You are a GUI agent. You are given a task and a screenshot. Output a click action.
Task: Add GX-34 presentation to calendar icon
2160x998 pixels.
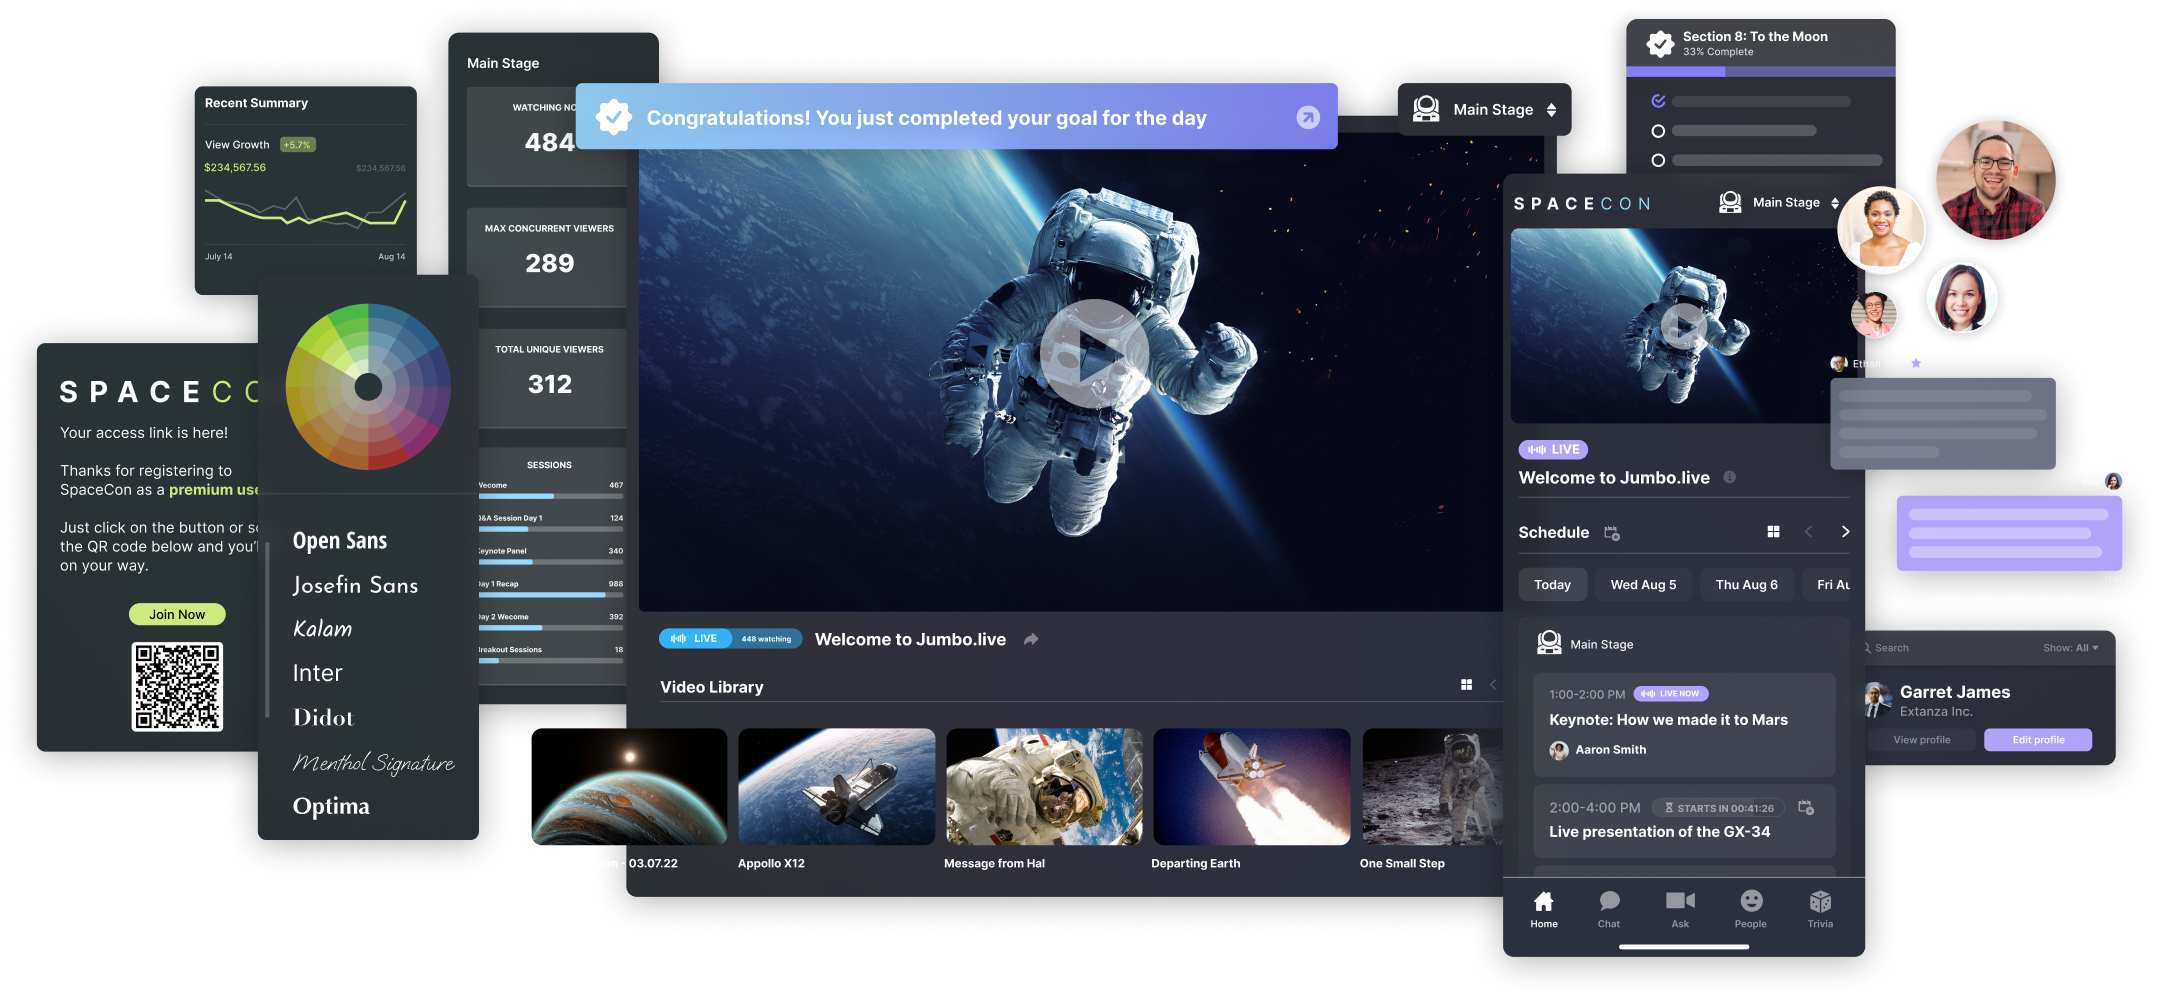coord(1806,807)
